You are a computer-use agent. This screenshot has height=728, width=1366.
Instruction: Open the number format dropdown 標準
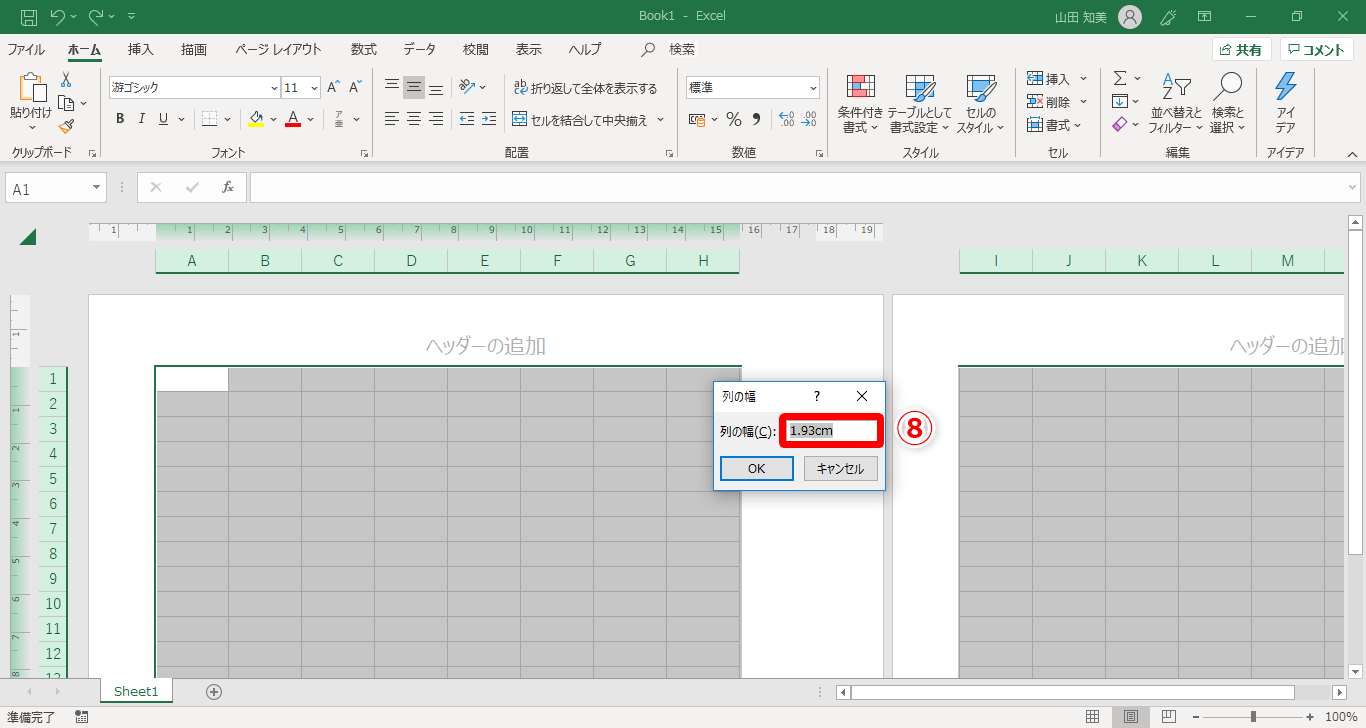(x=813, y=88)
